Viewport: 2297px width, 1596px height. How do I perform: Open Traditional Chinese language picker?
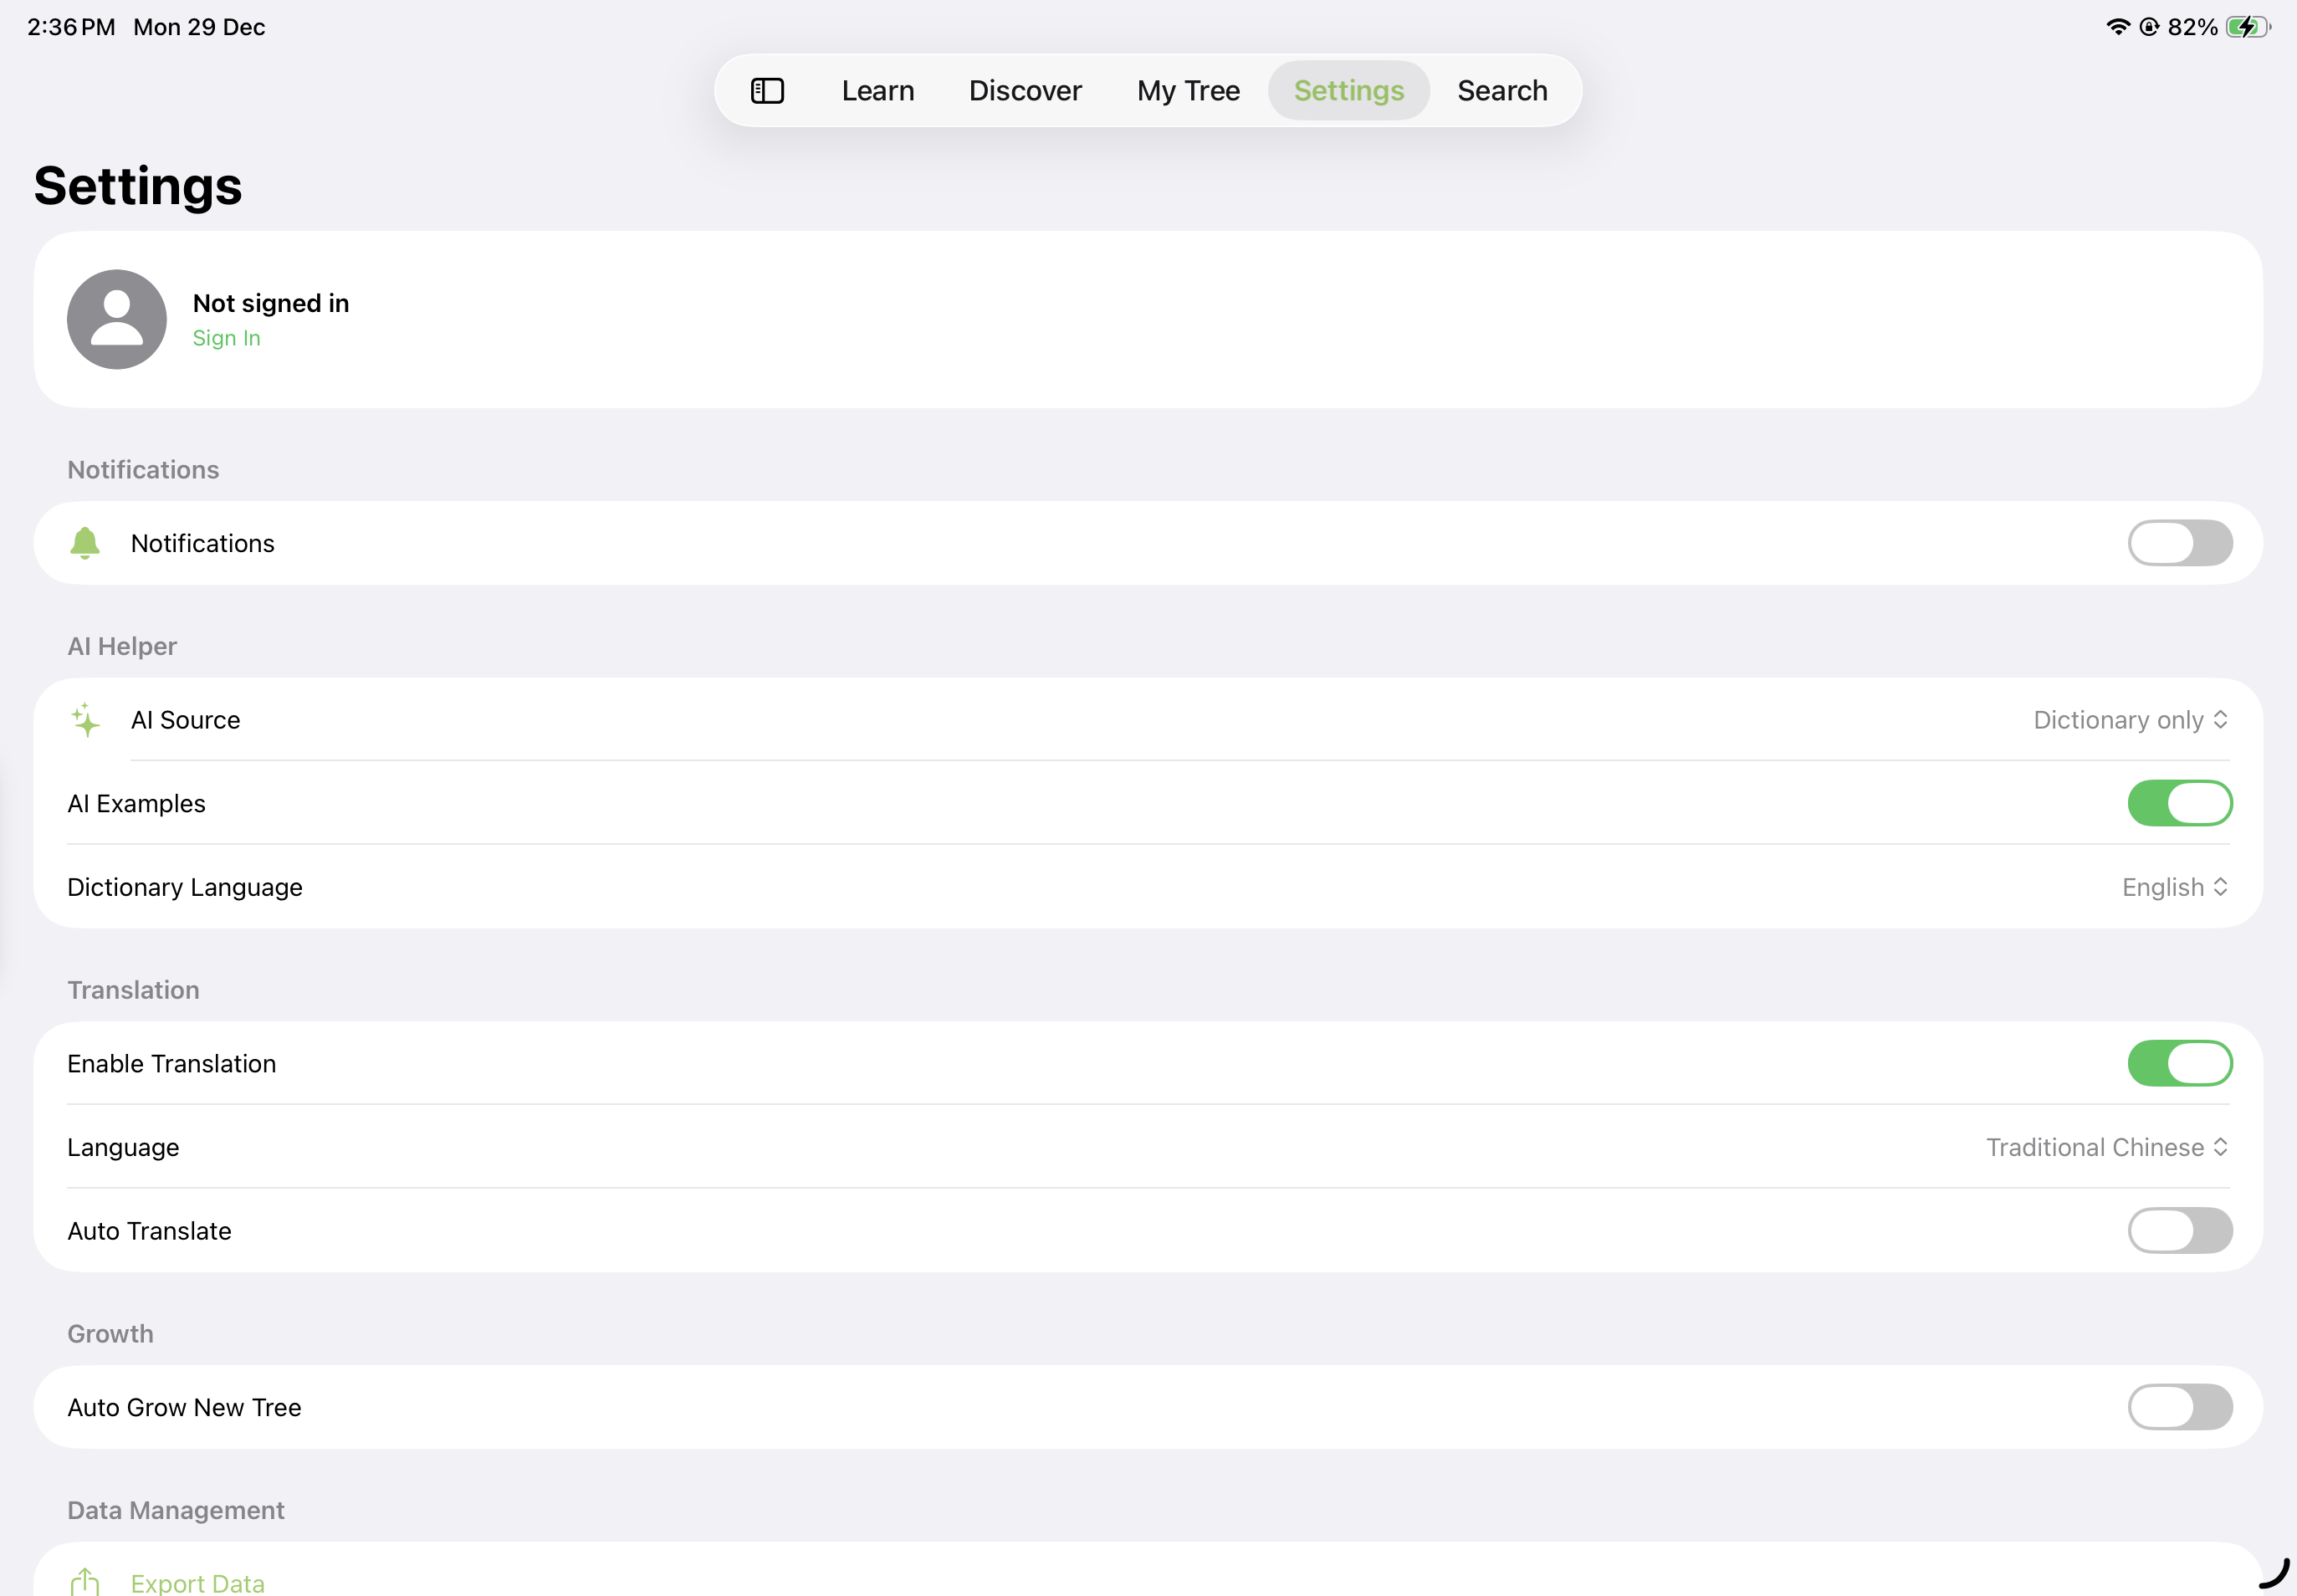click(2106, 1147)
